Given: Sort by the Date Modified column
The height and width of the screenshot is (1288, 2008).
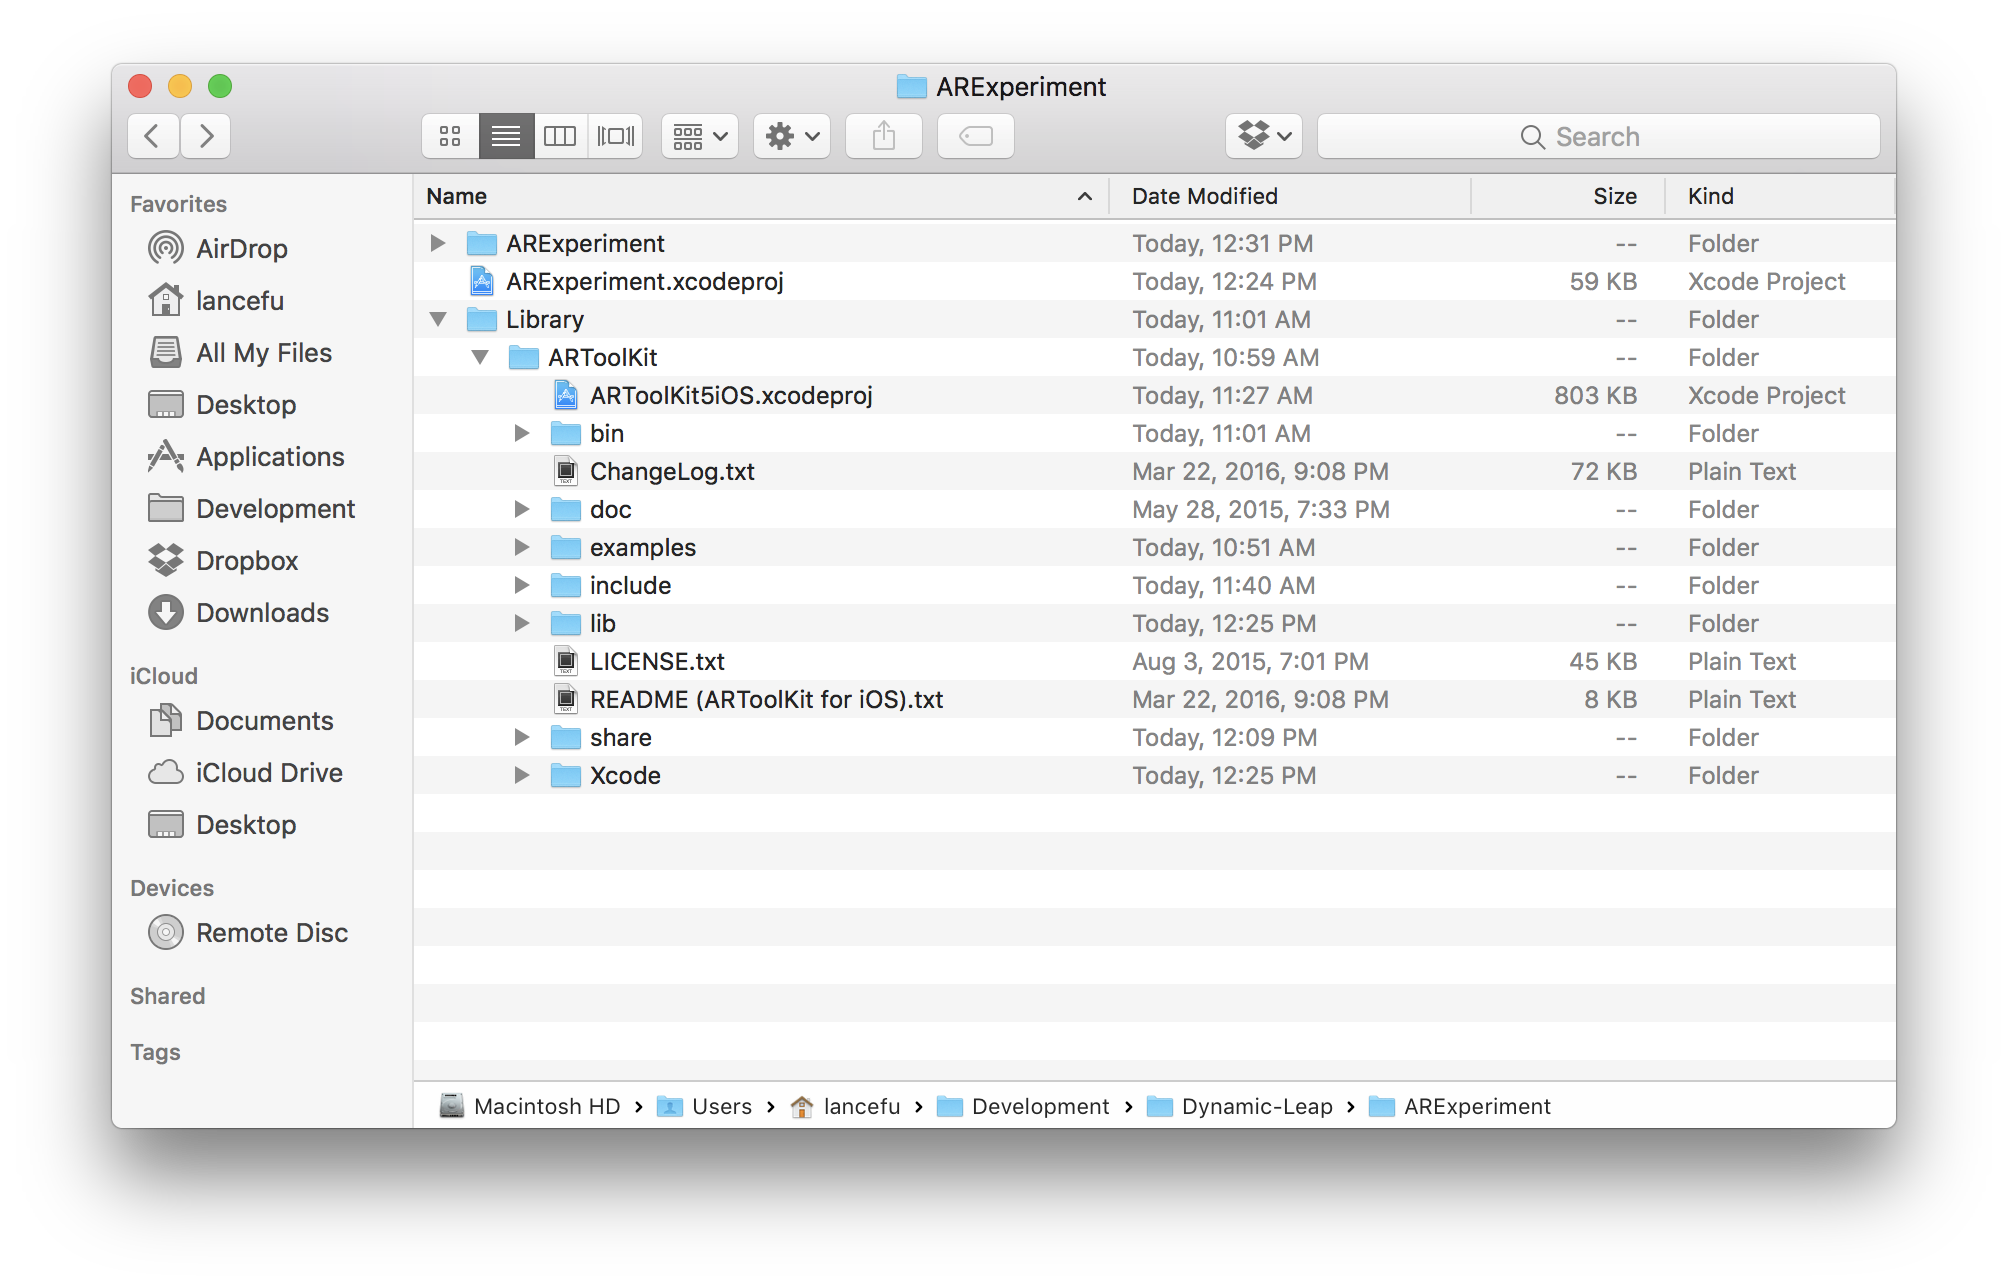Looking at the screenshot, I should tap(1204, 197).
